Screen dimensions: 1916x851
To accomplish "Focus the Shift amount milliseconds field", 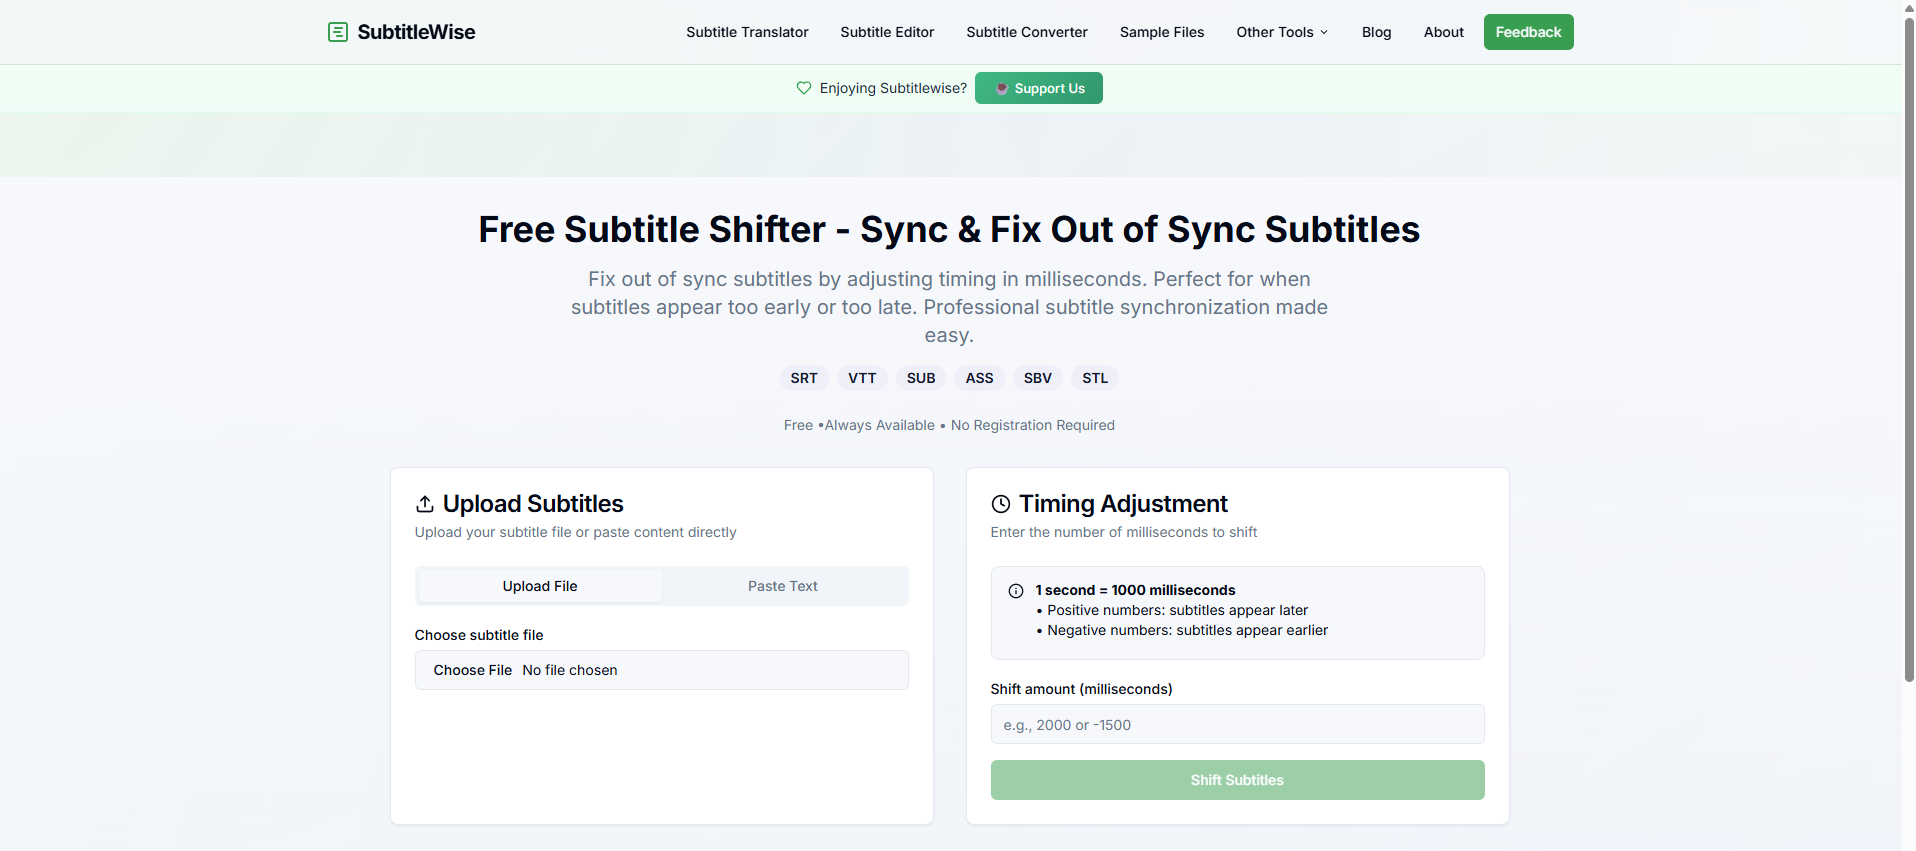I will coord(1237,724).
